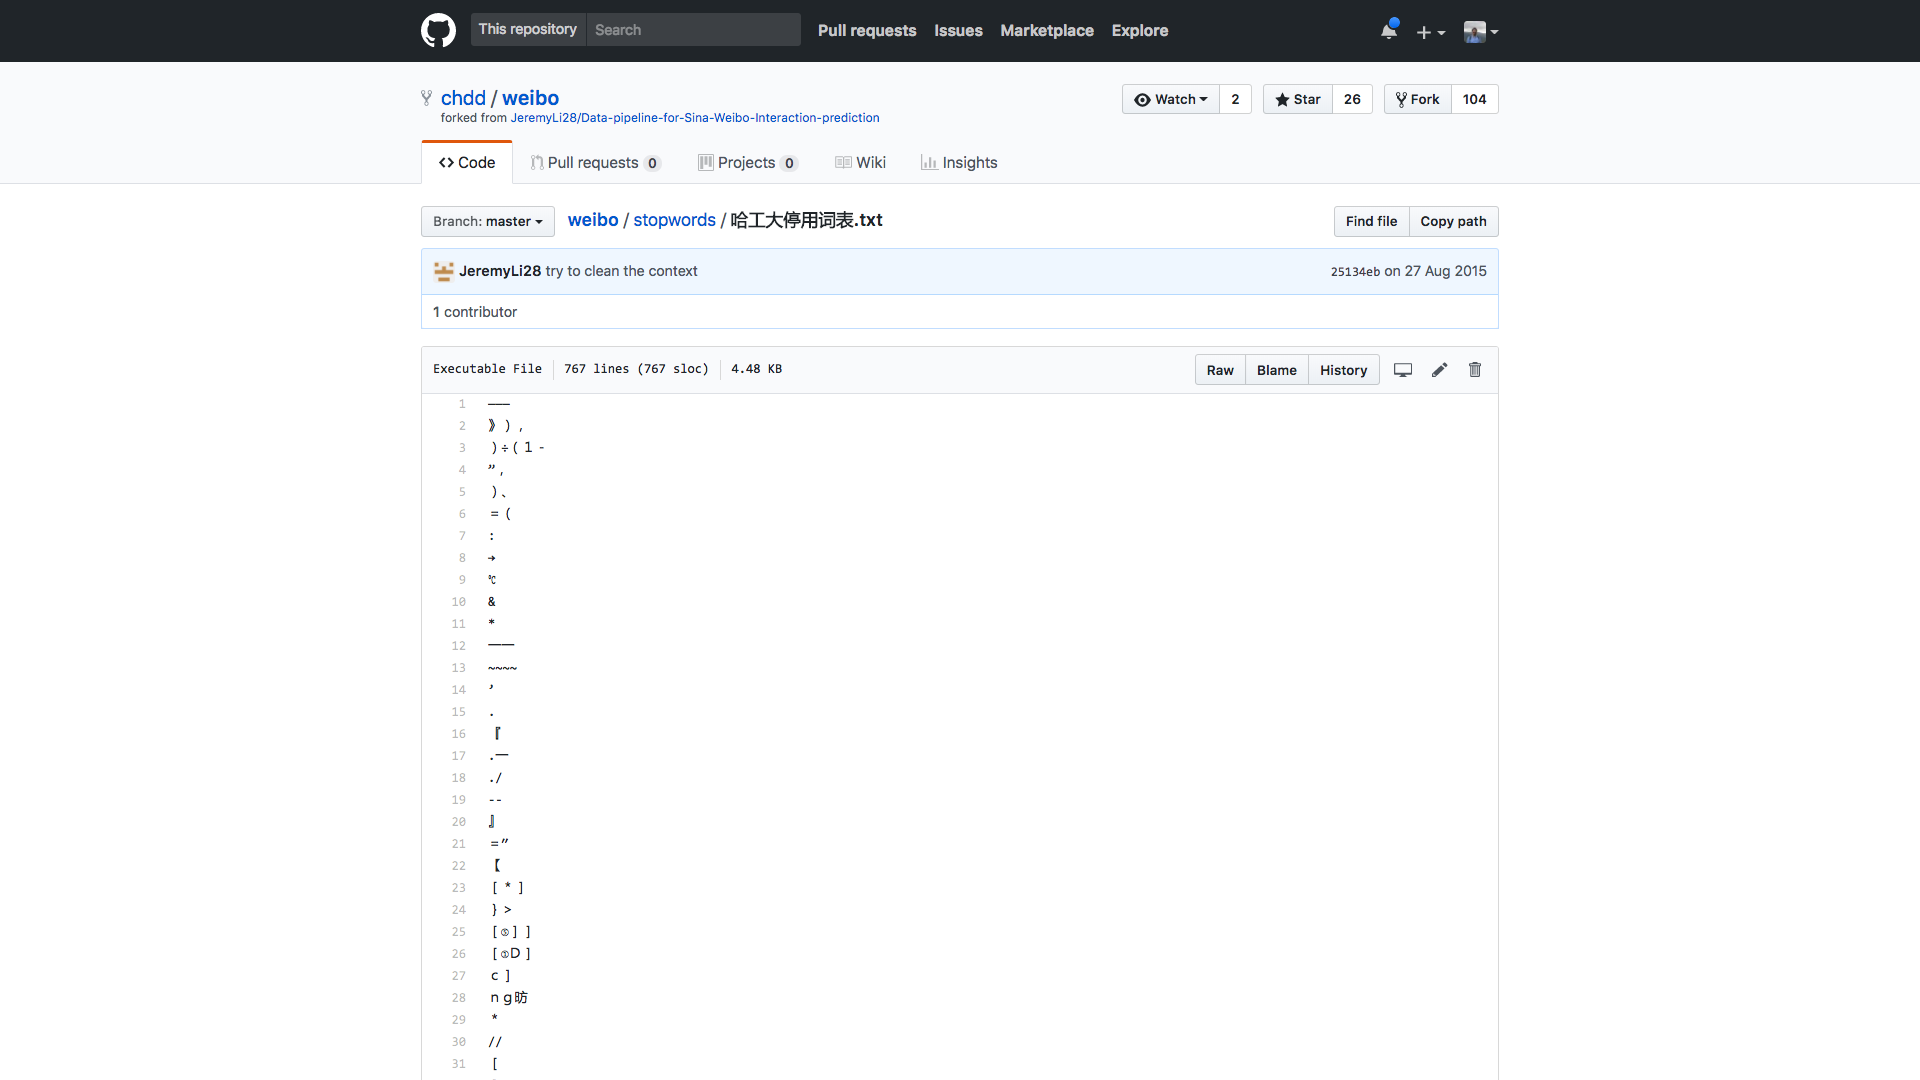Go to weibo root in breadcrumb
The image size is (1920, 1080).
click(593, 220)
